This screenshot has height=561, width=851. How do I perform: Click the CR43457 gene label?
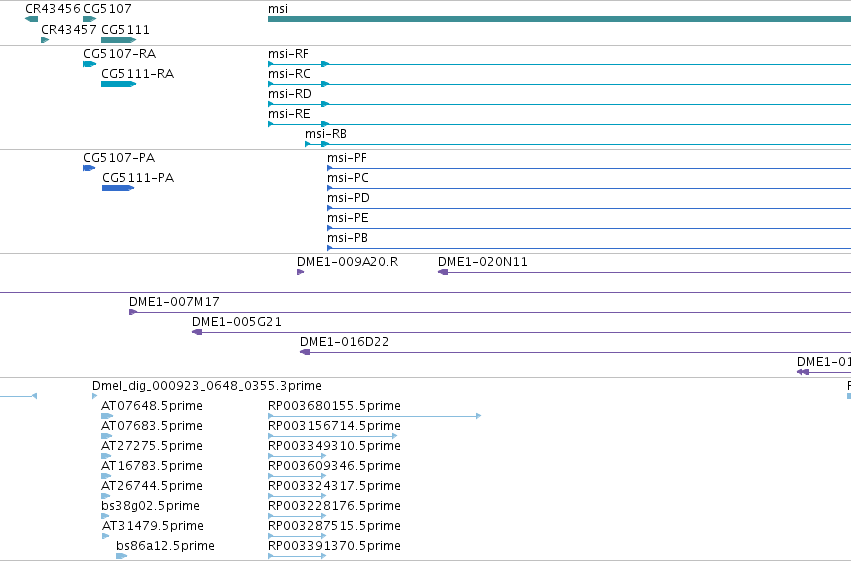point(69,29)
